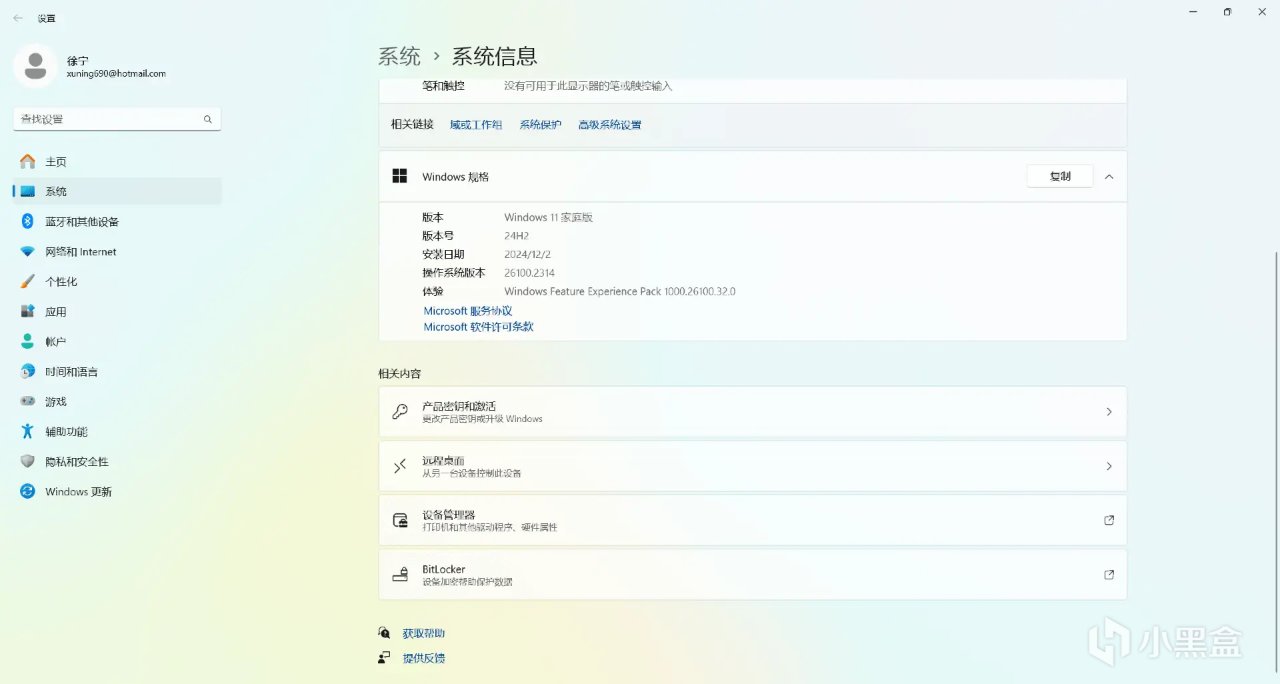Open 帐户 person icon
Image resolution: width=1280 pixels, height=684 pixels.
28,341
